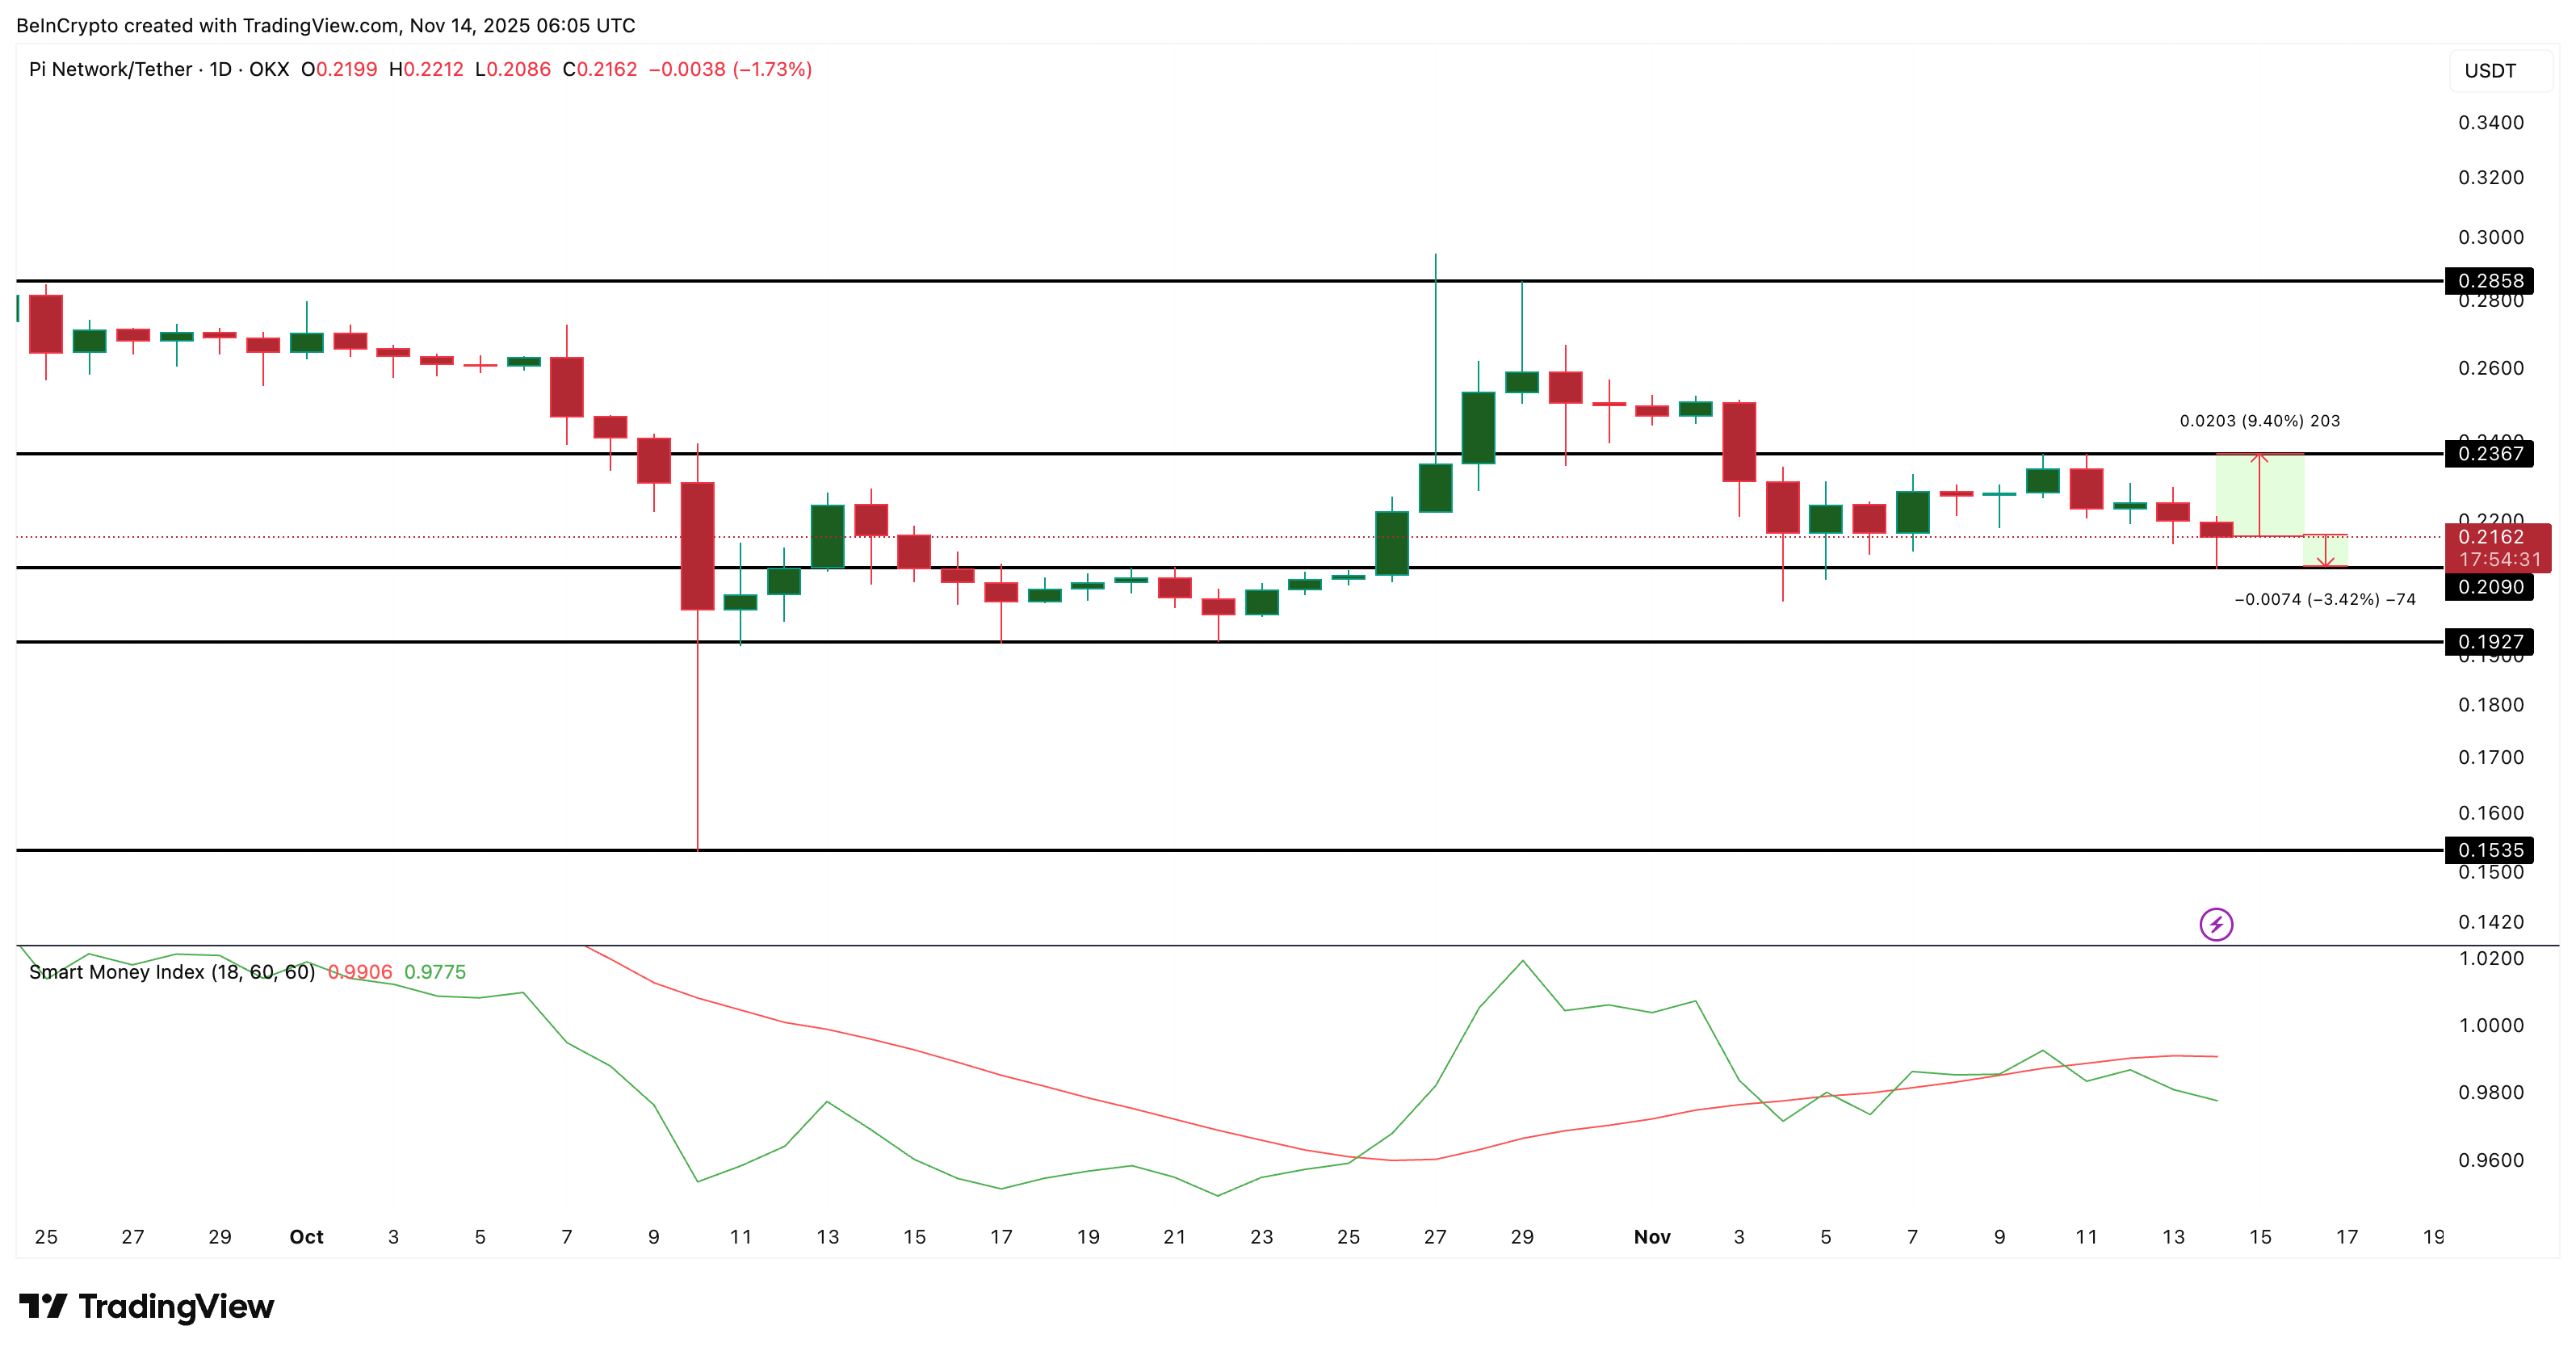Click the TradingView logo
The image size is (2576, 1355).
click(x=146, y=1306)
